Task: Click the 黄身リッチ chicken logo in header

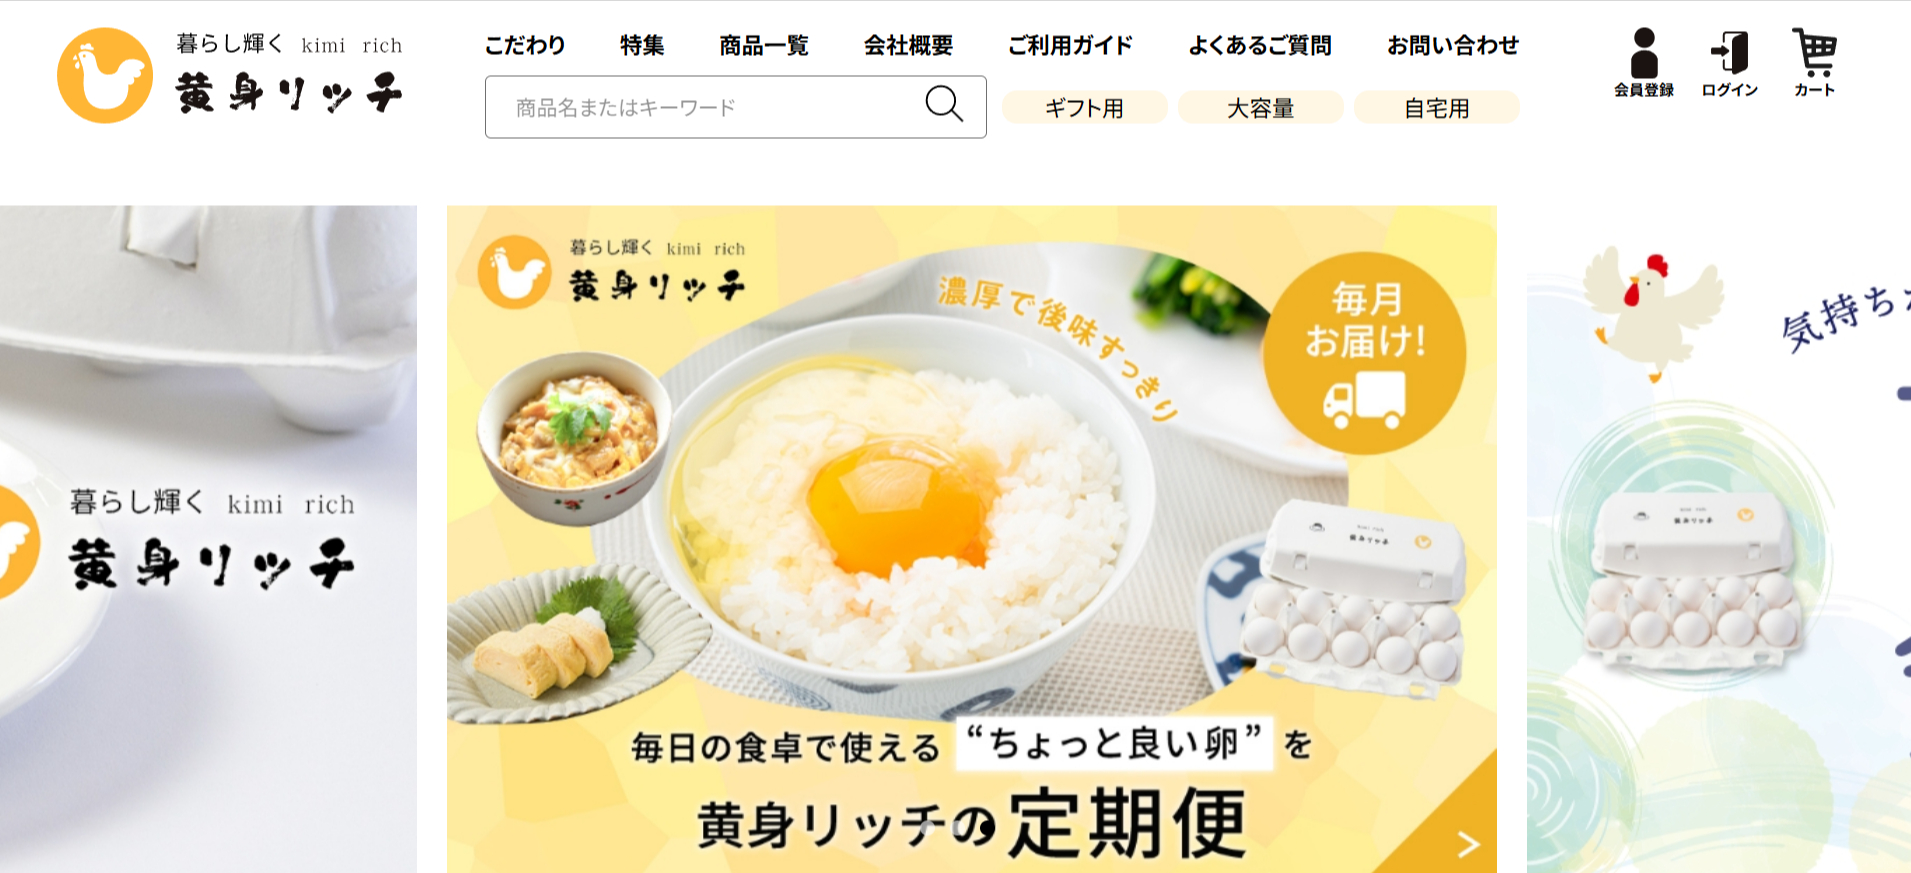Action: point(105,76)
